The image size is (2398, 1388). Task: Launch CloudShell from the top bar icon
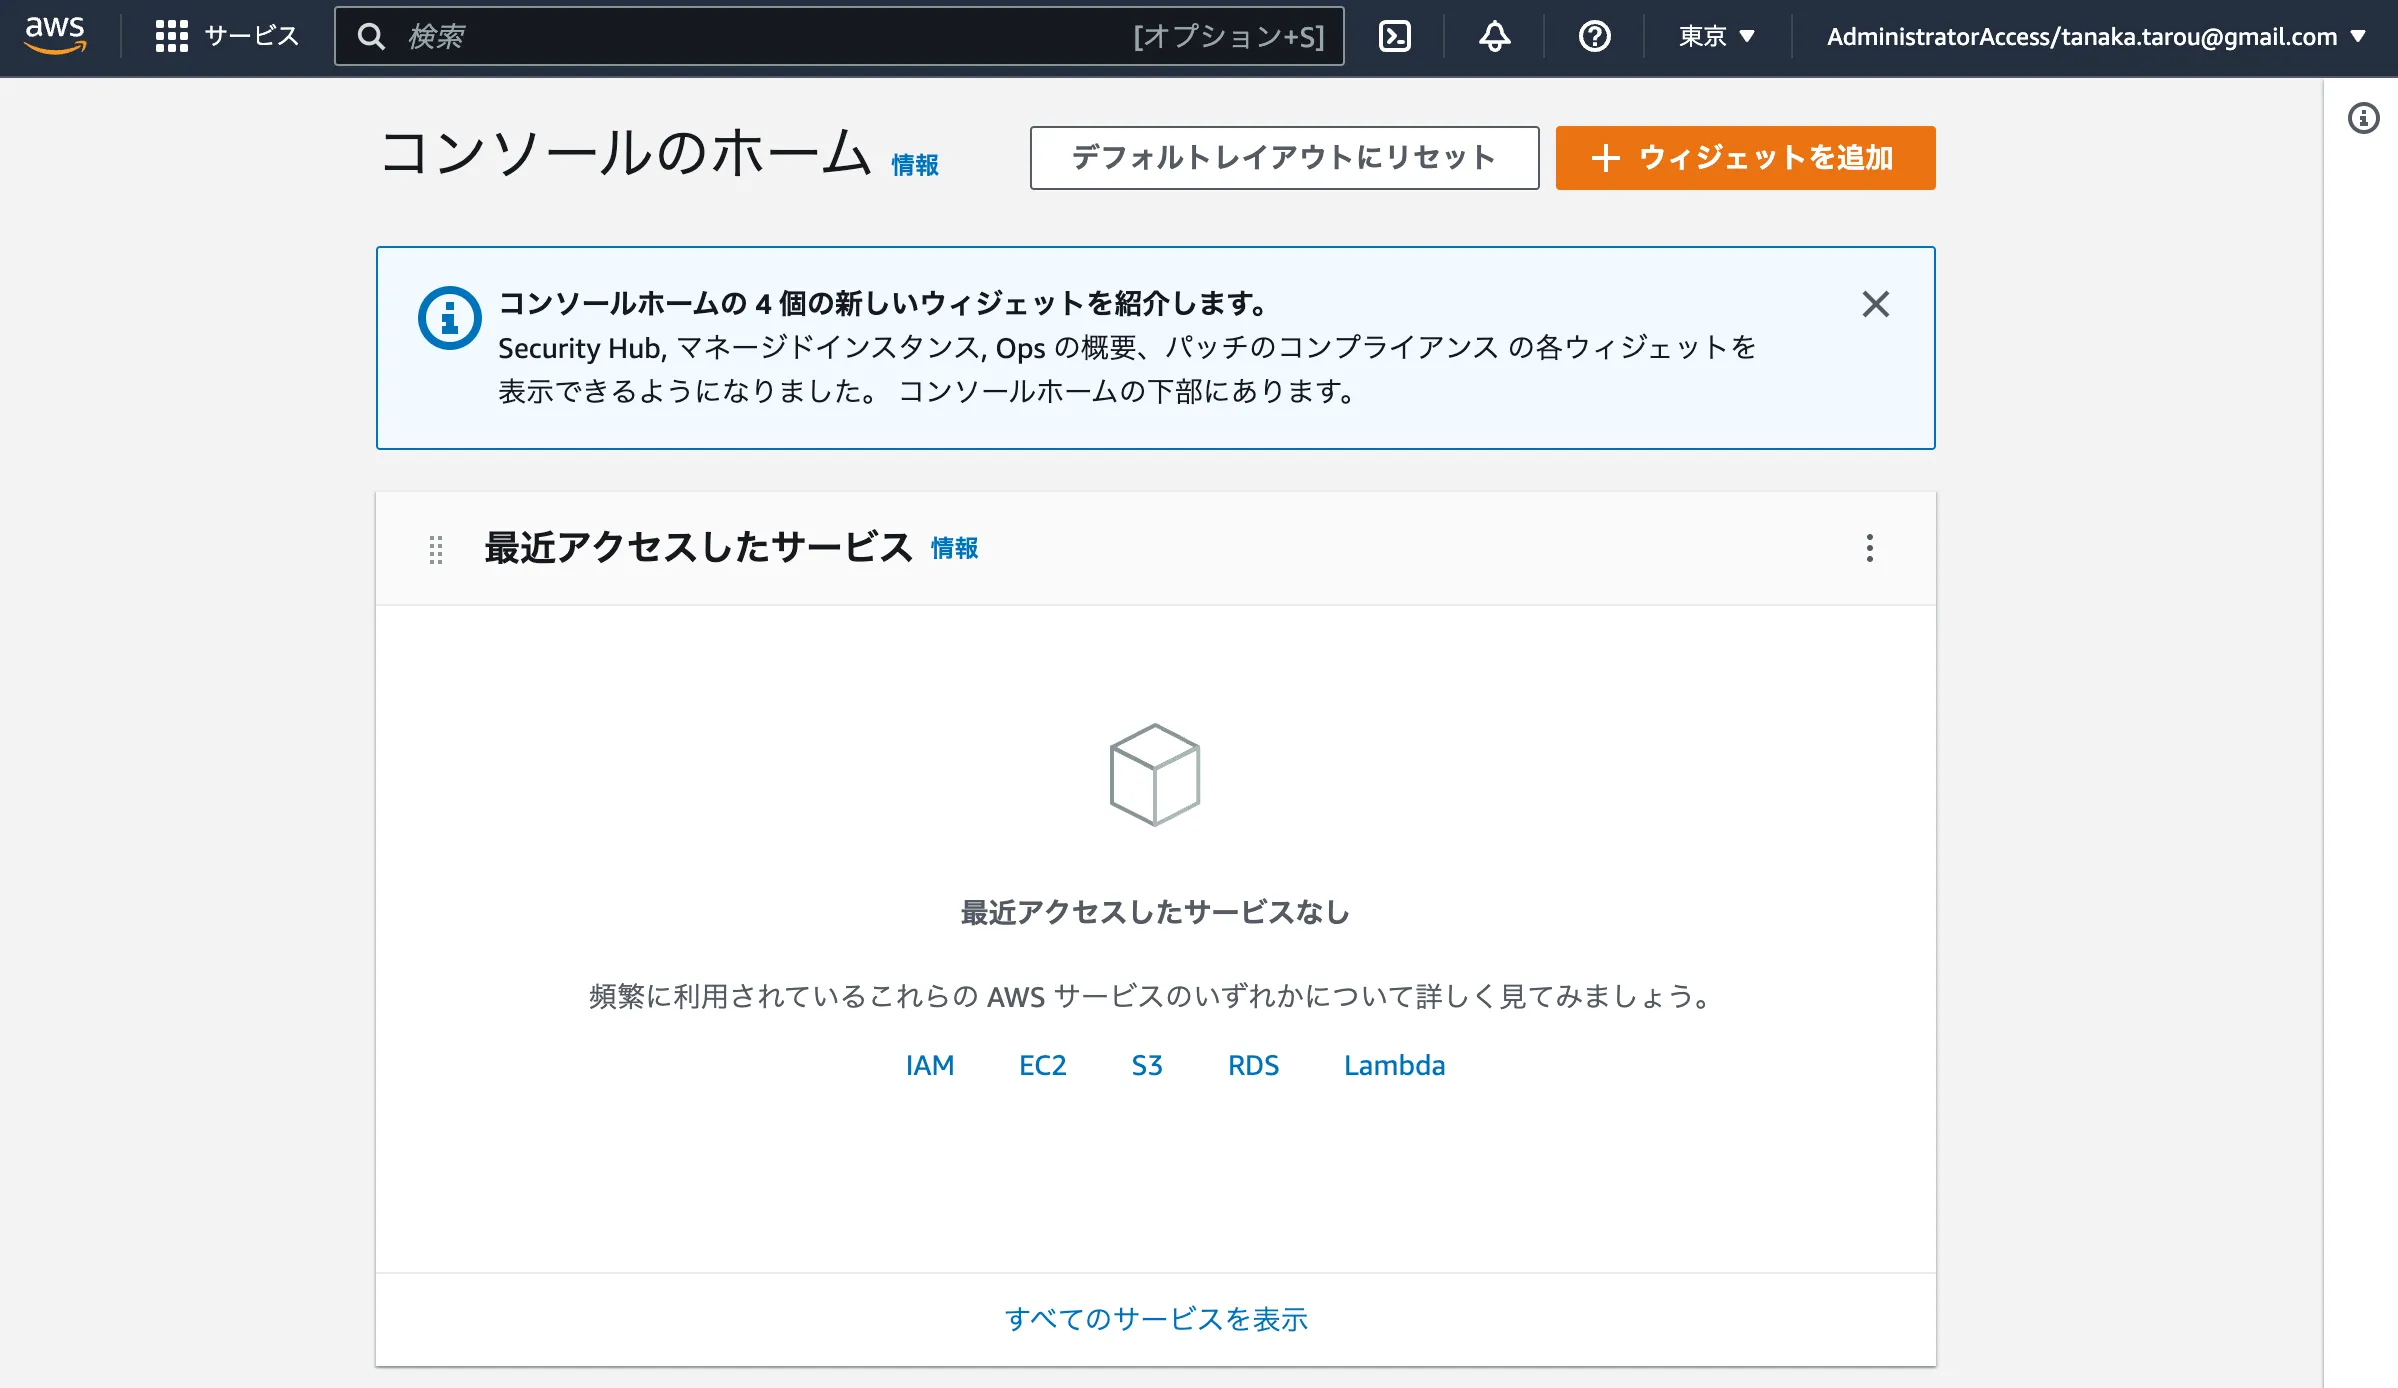click(x=1394, y=36)
